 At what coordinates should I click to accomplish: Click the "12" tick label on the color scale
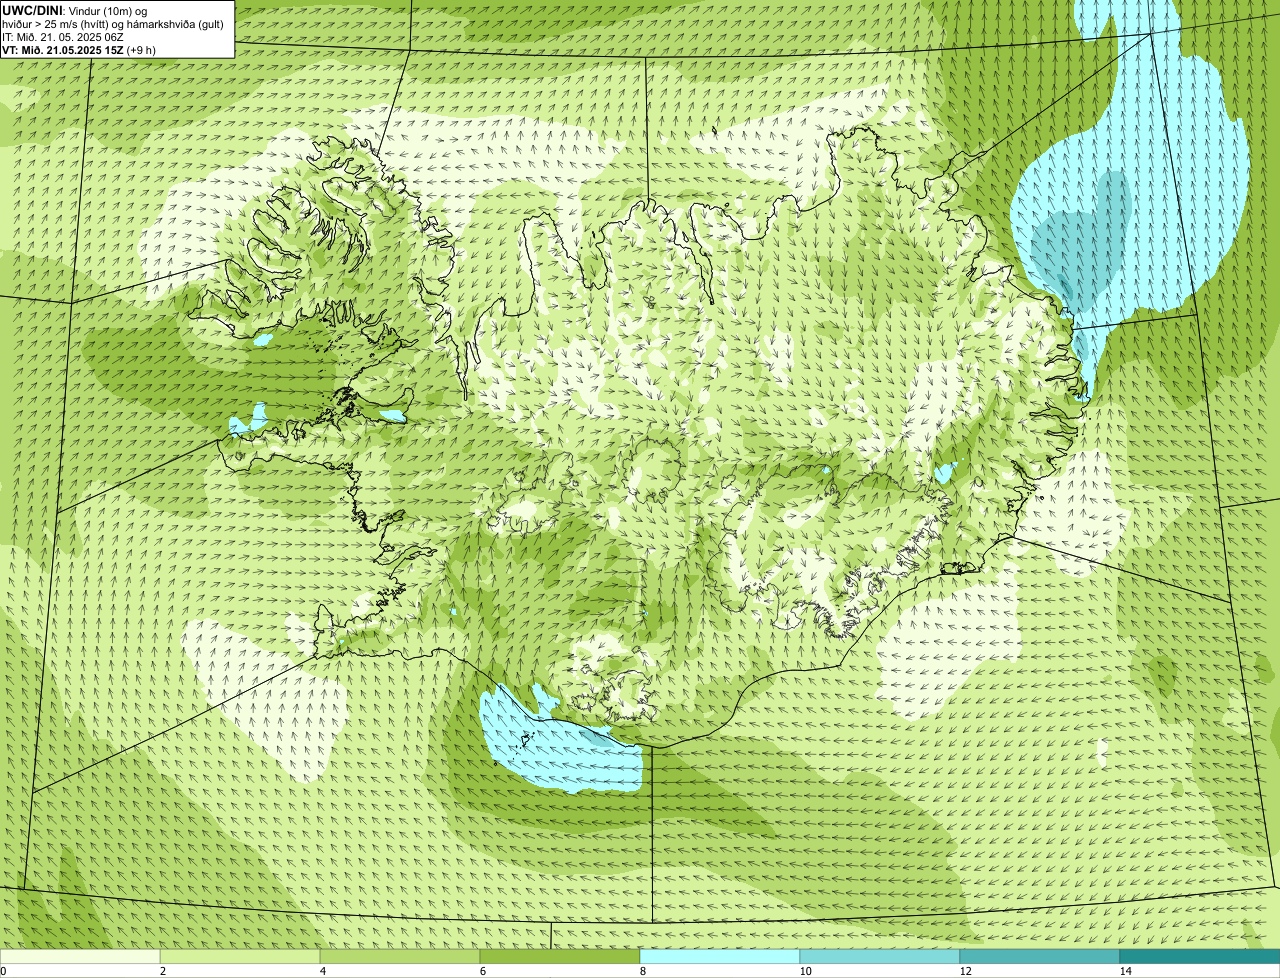point(965,971)
